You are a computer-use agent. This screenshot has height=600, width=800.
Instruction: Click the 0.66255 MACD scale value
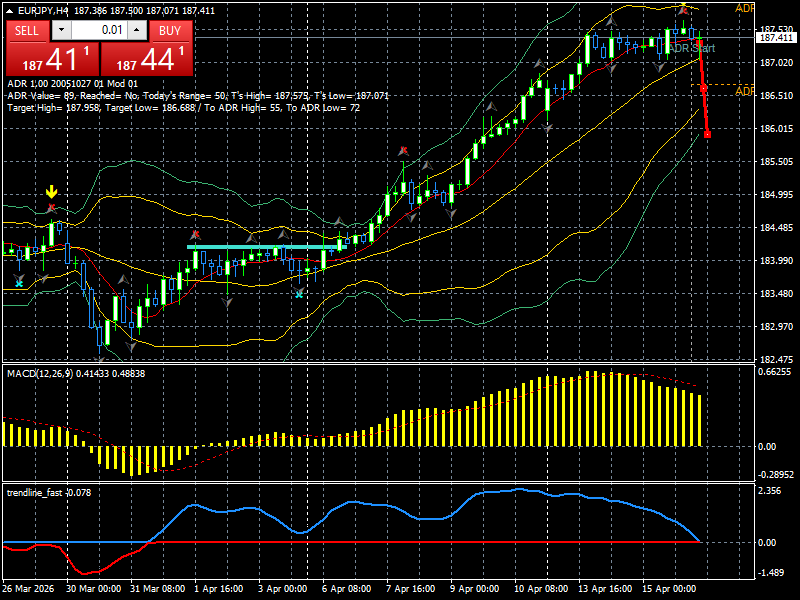coord(774,372)
